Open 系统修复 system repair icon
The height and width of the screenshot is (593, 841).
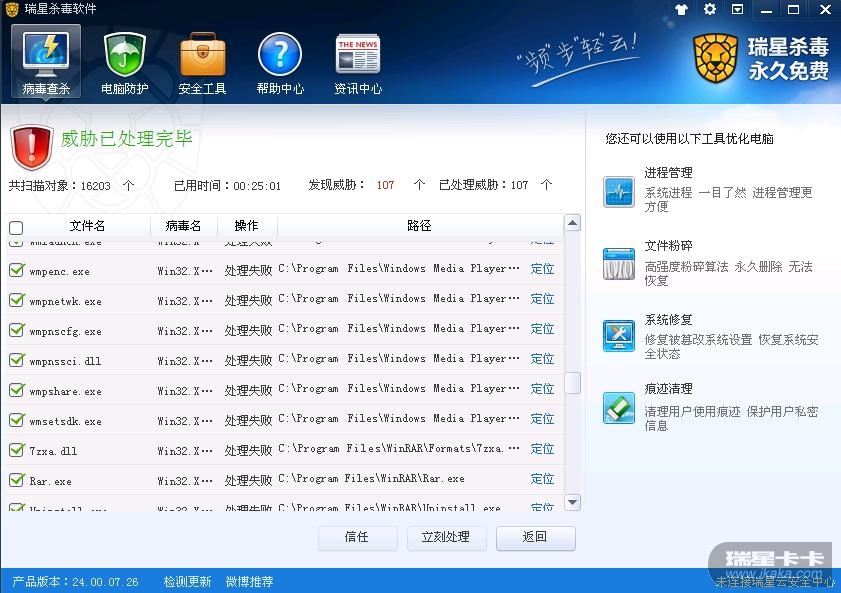618,336
